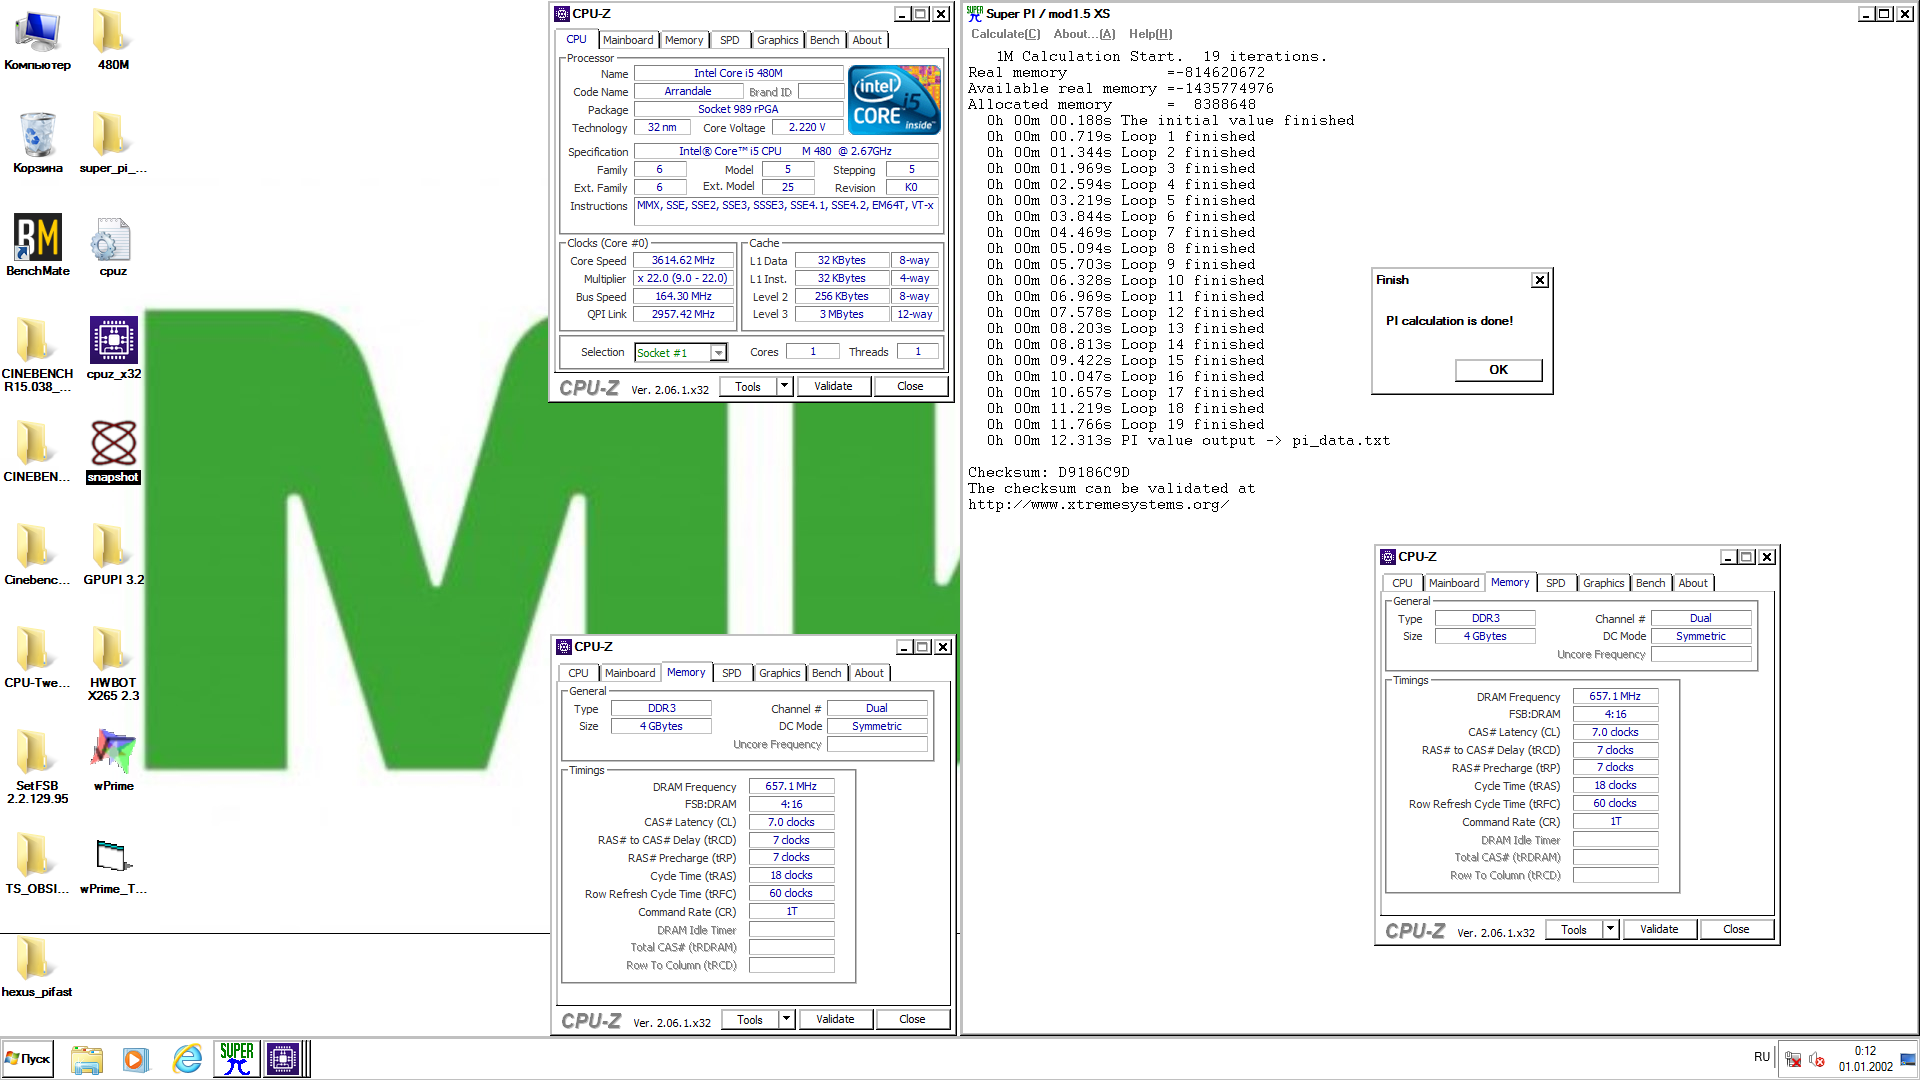
Task: Open Super PI About menu
Action: pyautogui.click(x=1084, y=34)
